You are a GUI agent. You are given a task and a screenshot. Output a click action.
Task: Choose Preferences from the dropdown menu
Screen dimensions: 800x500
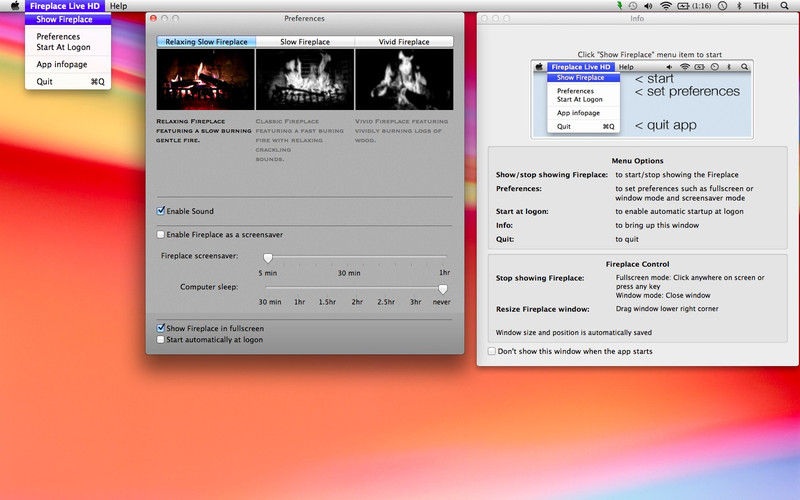[x=68, y=36]
